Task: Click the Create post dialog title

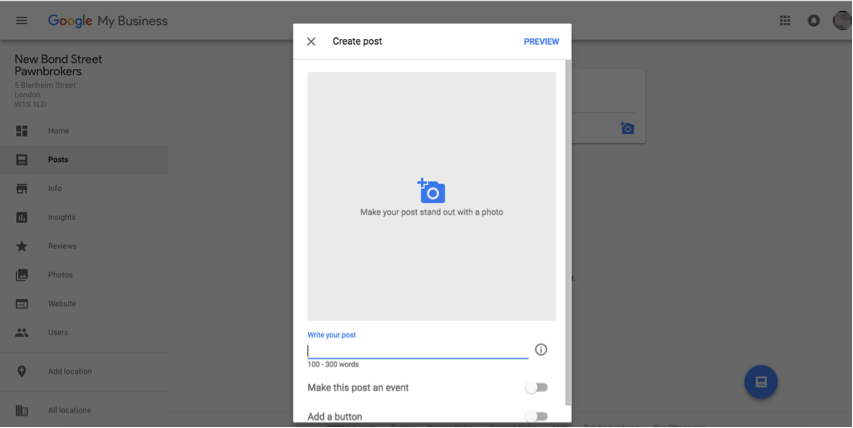Action: tap(357, 41)
